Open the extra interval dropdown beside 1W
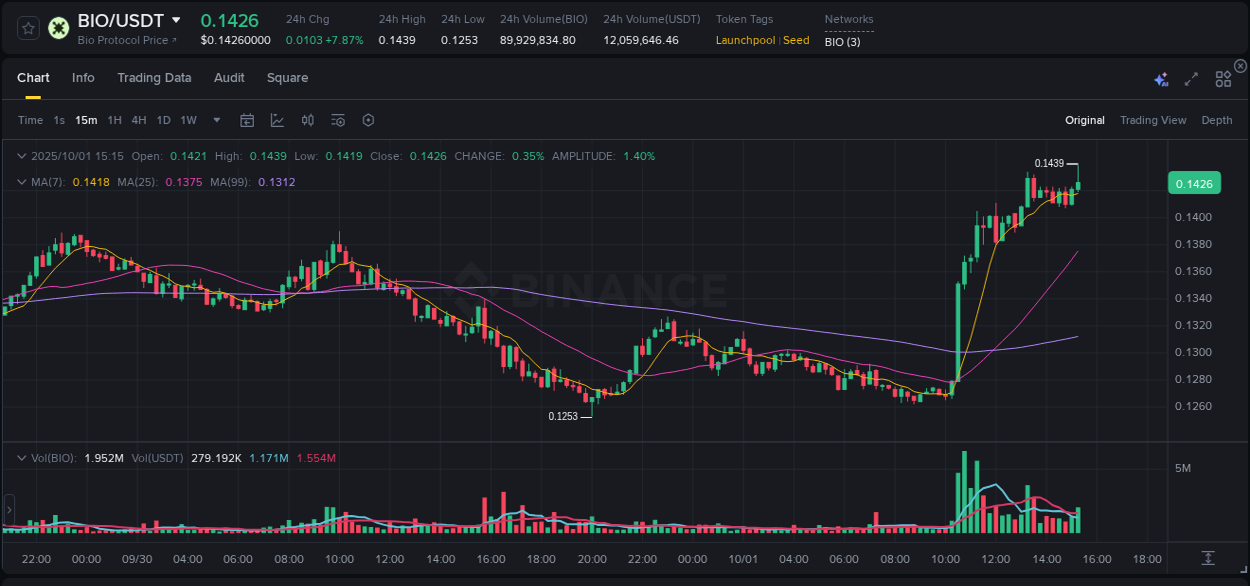 point(215,120)
